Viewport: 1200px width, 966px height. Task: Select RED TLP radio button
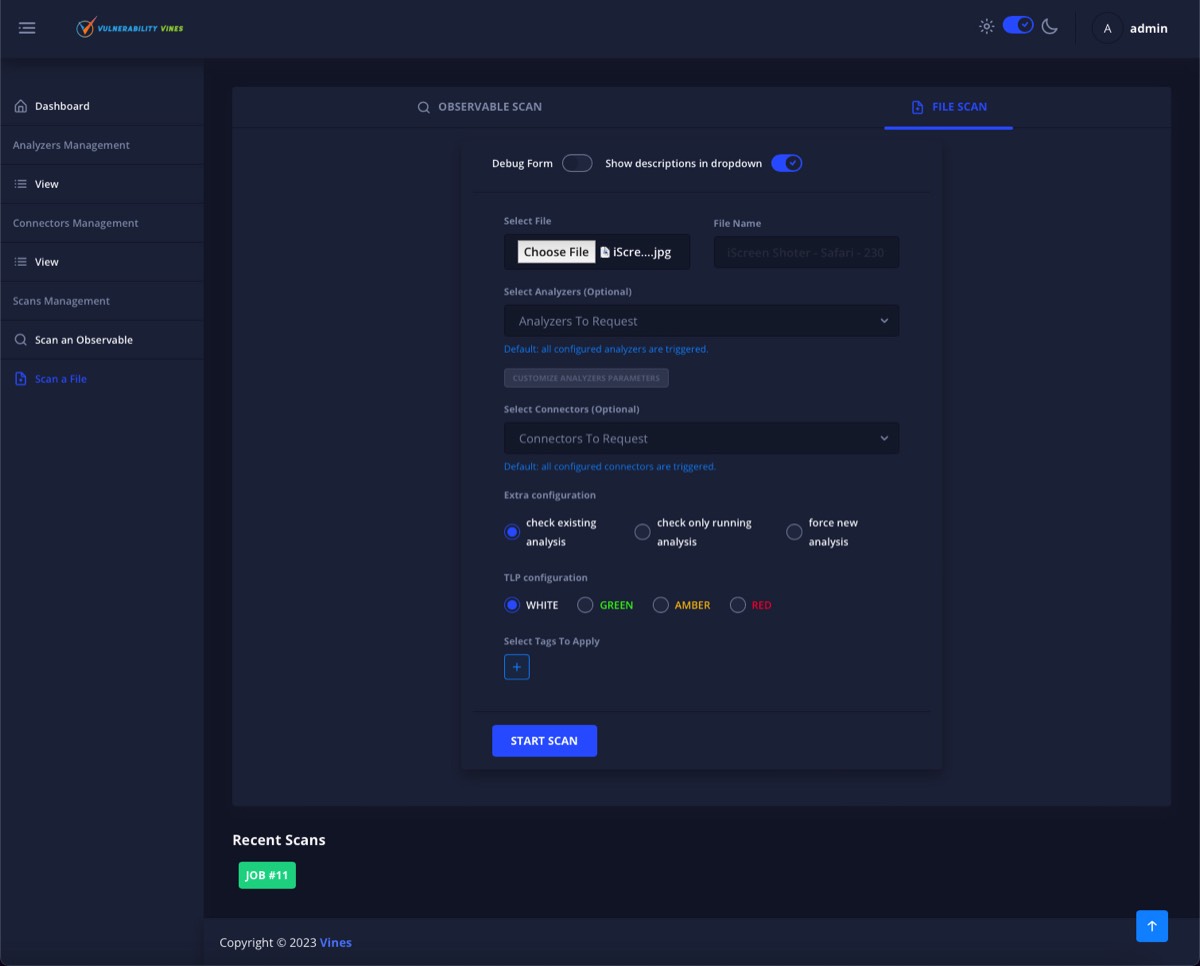738,605
